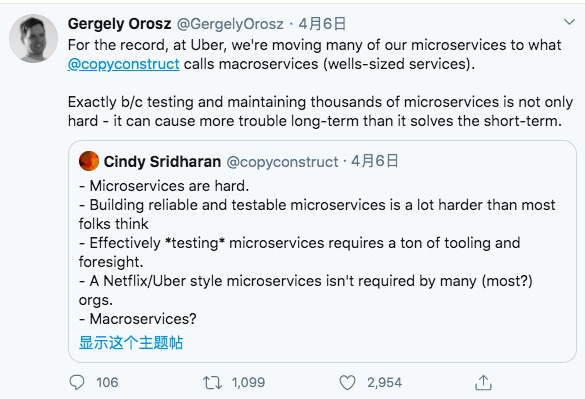Image resolution: width=585 pixels, height=399 pixels.
Task: Click 显示这个主题帖 show thread link
Action: [x=131, y=342]
